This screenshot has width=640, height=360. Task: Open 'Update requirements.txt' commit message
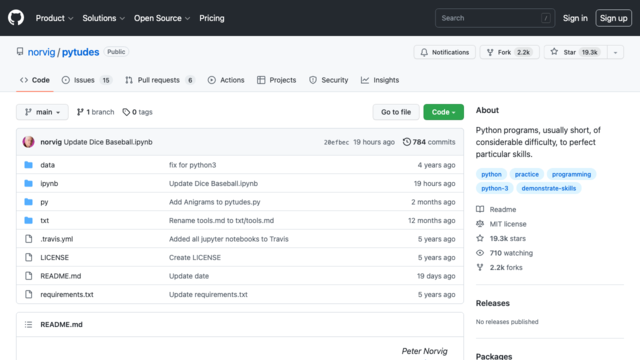[208, 294]
